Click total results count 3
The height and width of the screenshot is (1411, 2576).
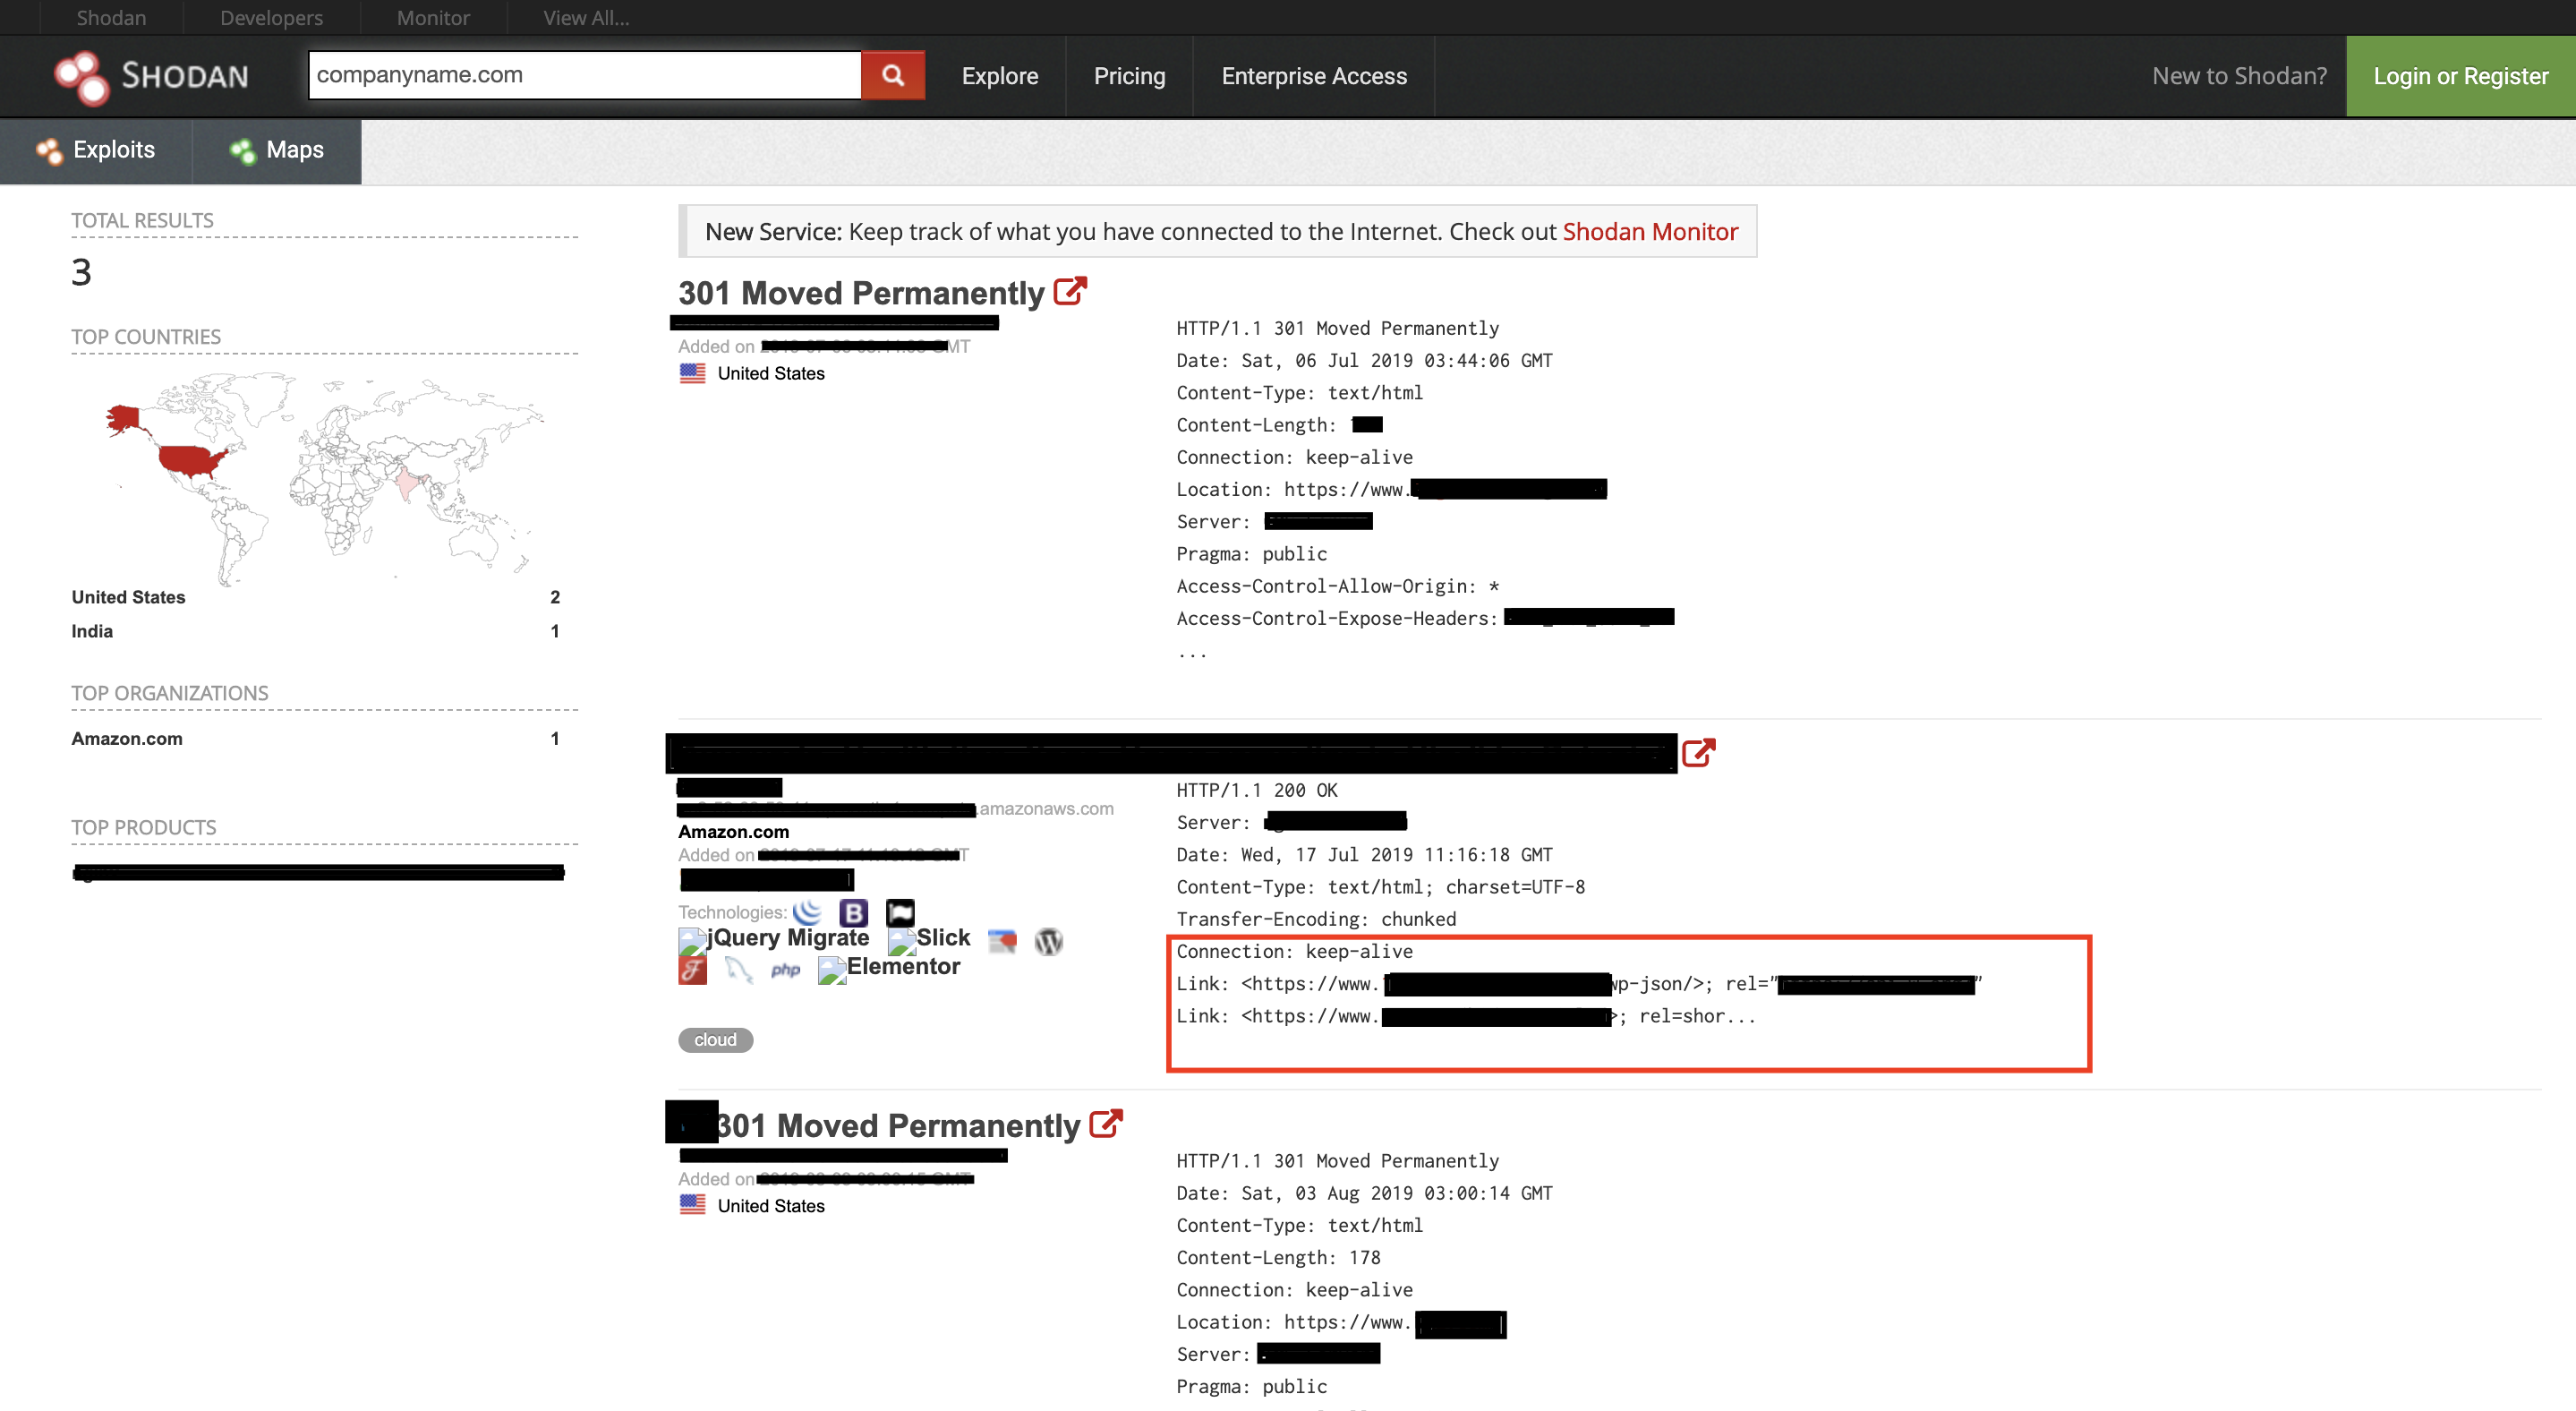pyautogui.click(x=81, y=273)
